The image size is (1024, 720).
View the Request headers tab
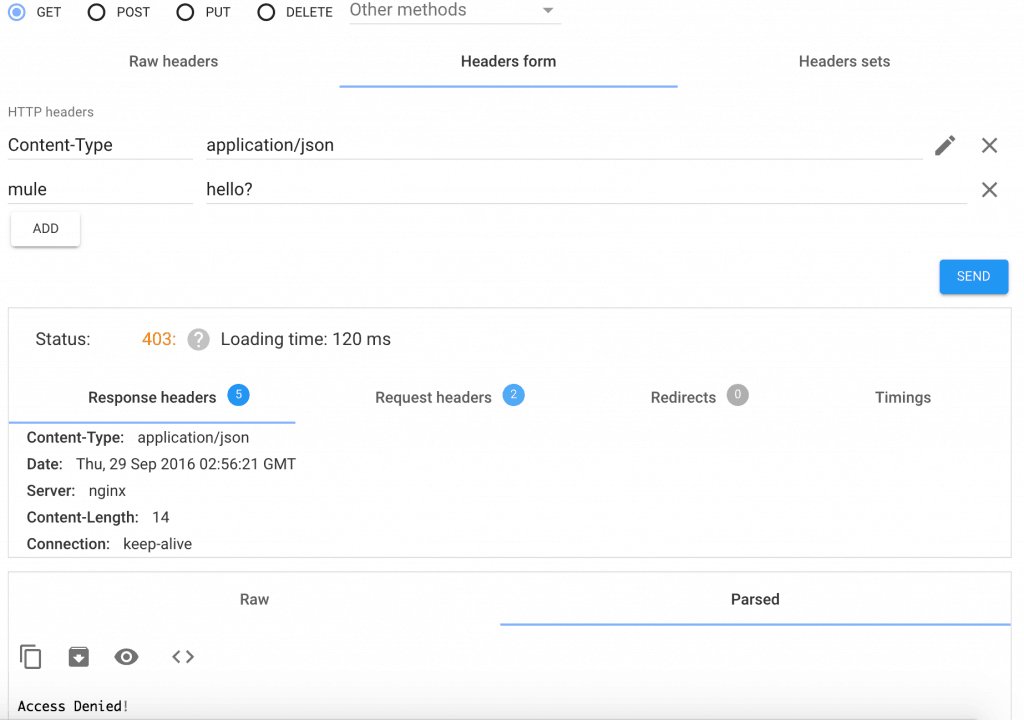point(433,396)
